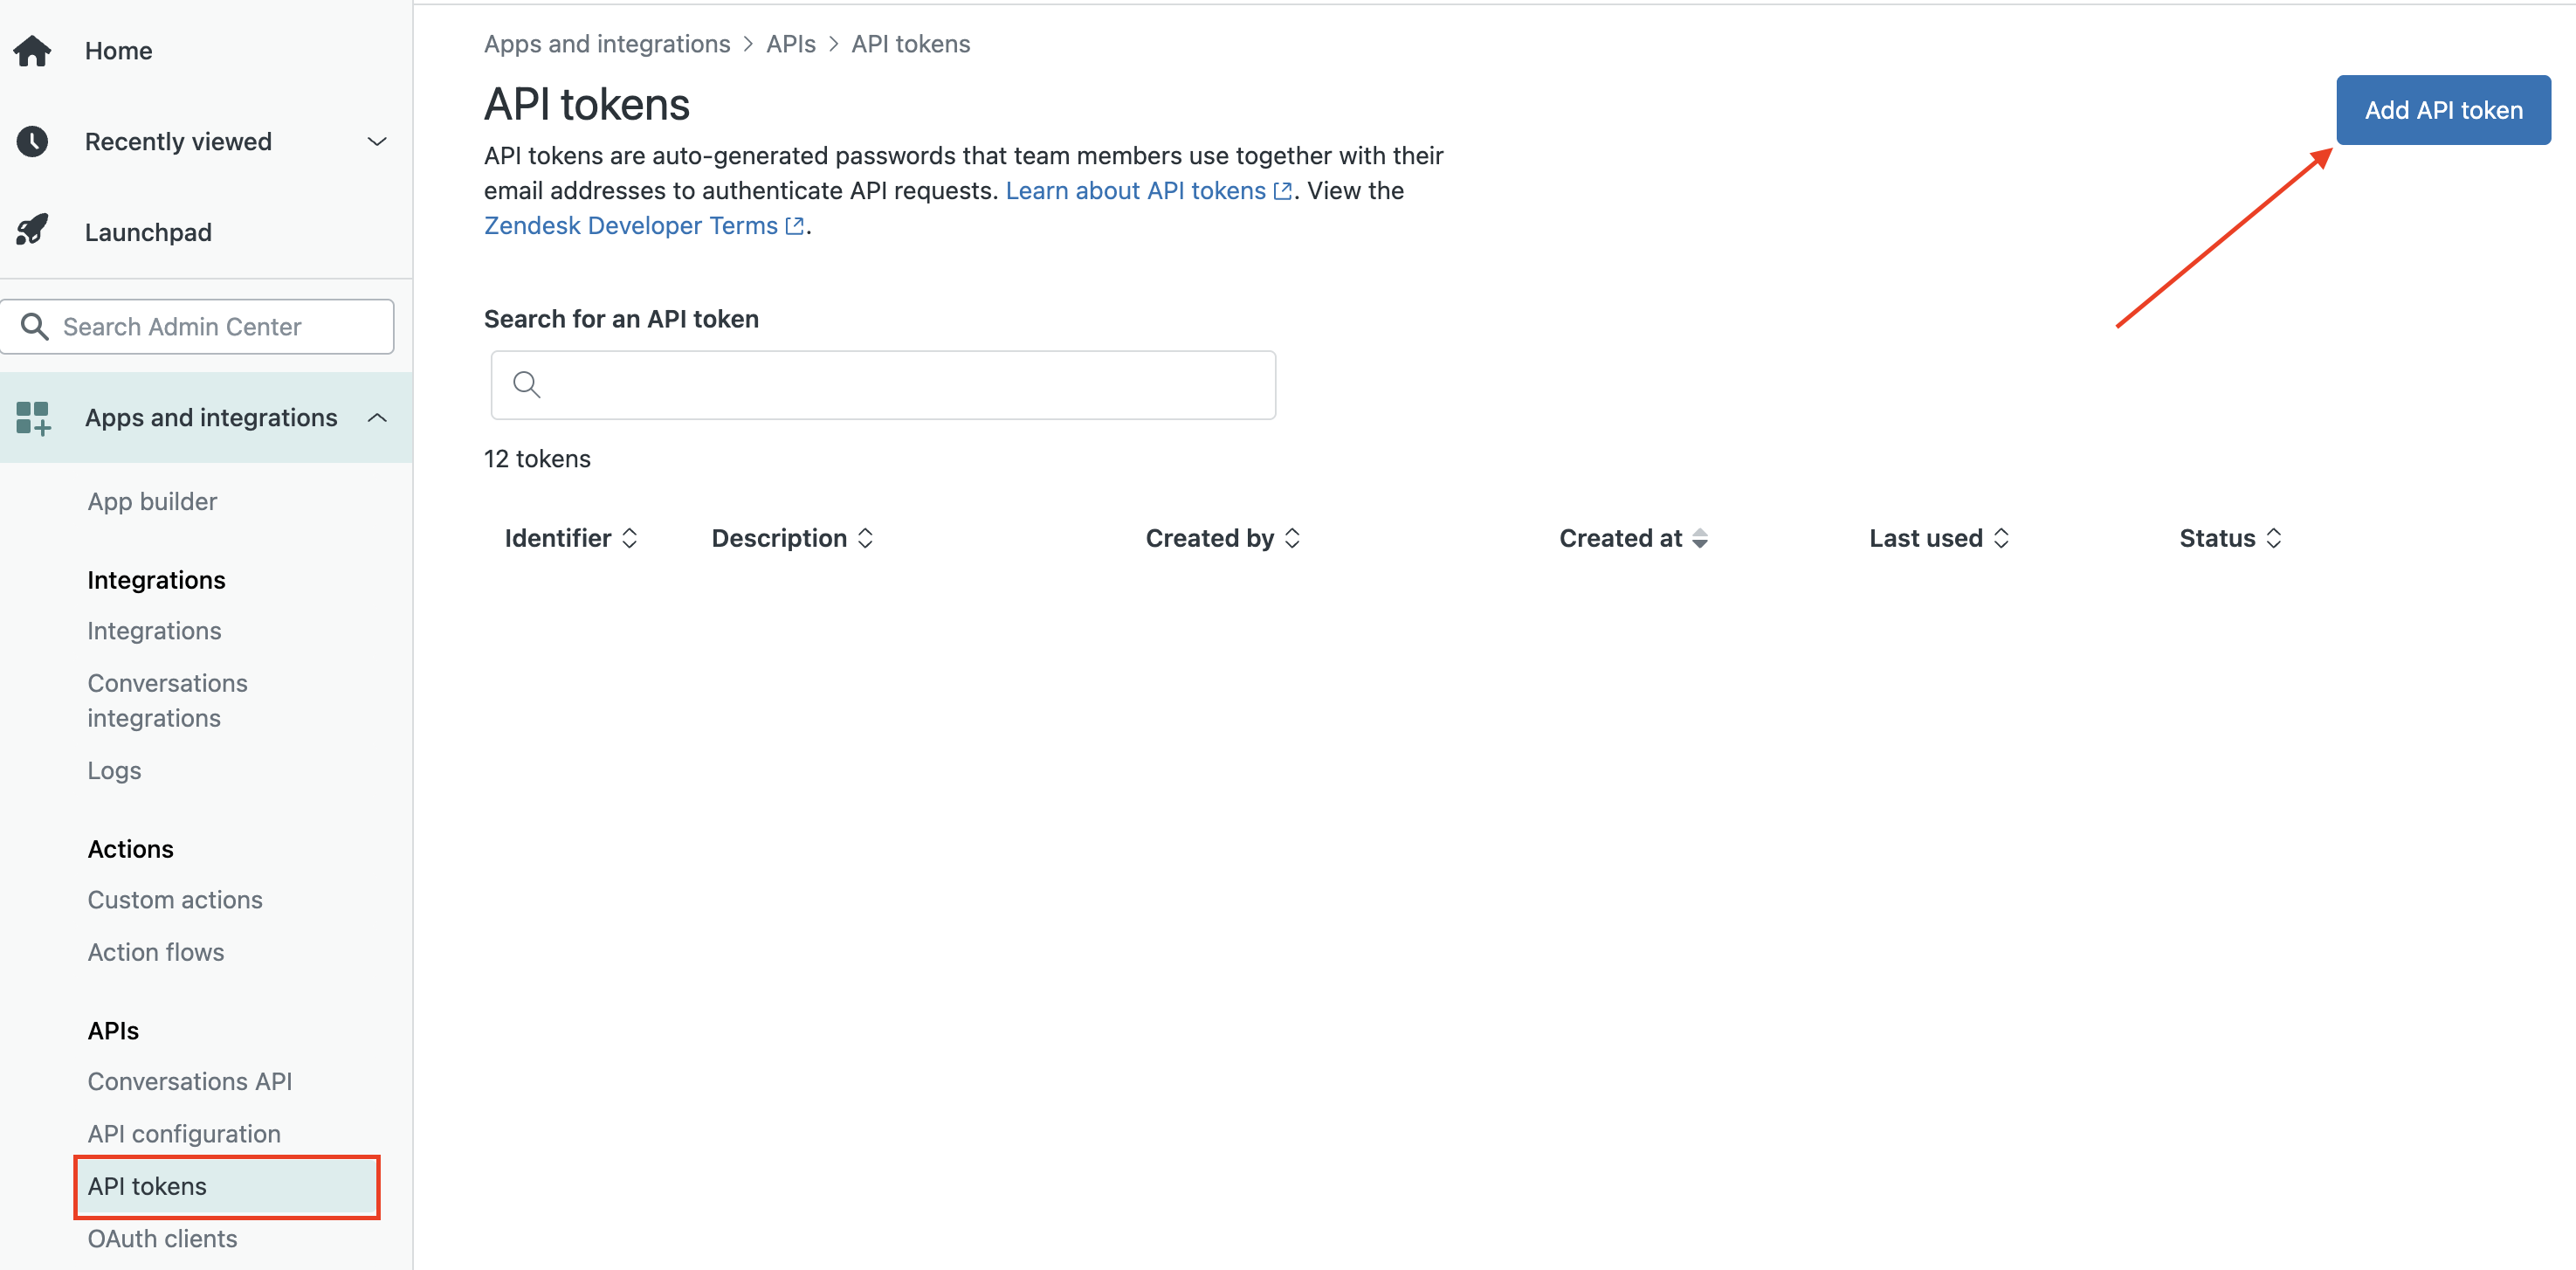The width and height of the screenshot is (2576, 1270).
Task: Click the Actions section heading
Action: tap(130, 848)
